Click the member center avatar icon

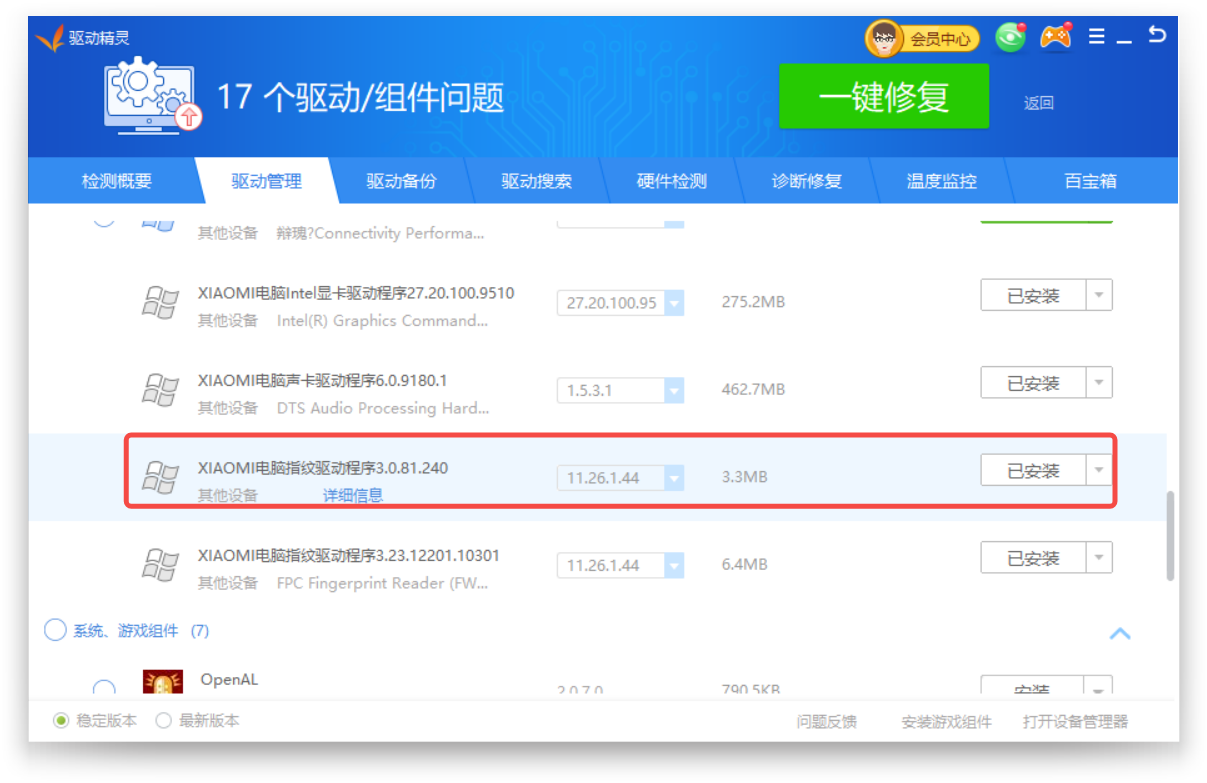tap(884, 39)
